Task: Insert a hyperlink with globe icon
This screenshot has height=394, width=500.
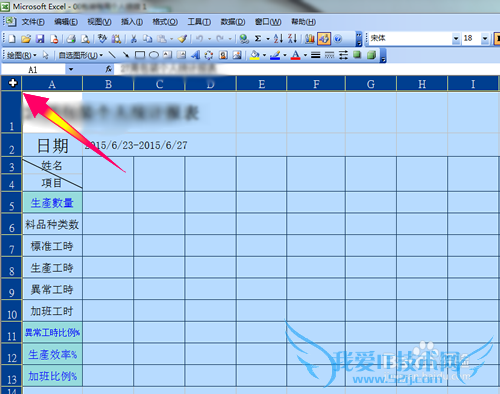Action: 244,39
